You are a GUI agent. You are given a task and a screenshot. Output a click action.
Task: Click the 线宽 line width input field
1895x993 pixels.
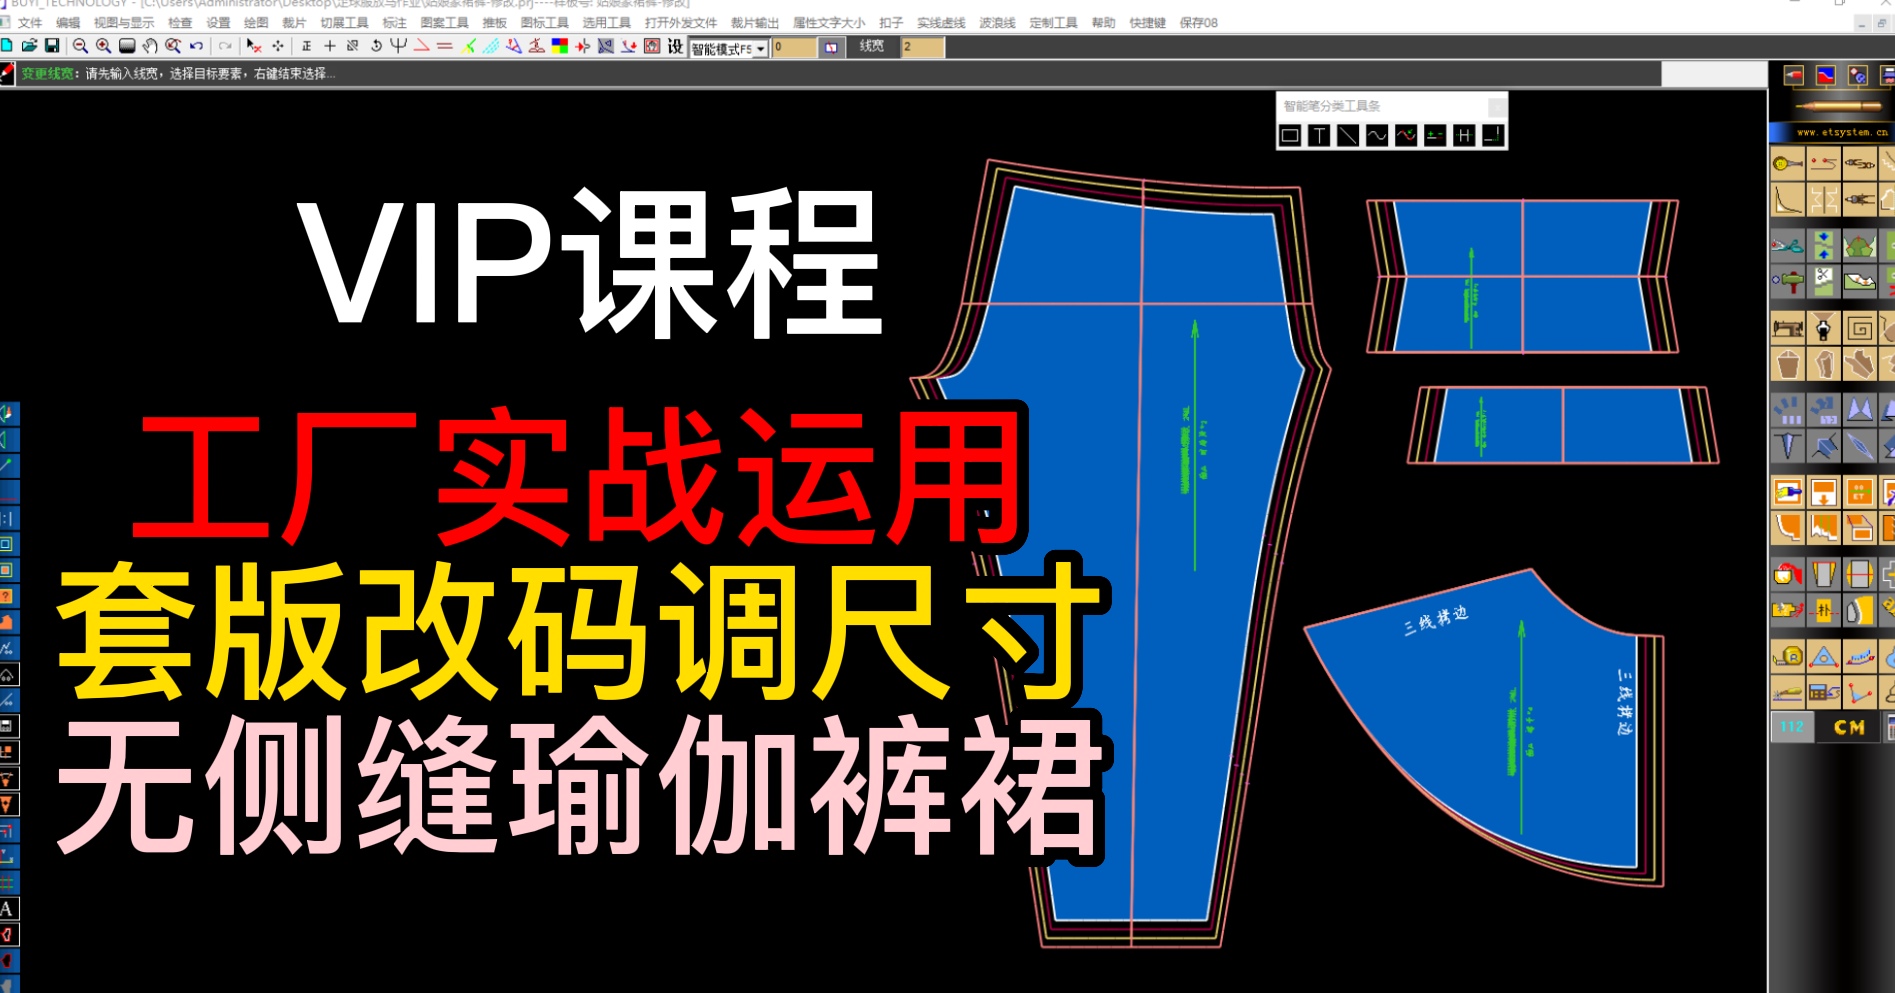coord(922,47)
